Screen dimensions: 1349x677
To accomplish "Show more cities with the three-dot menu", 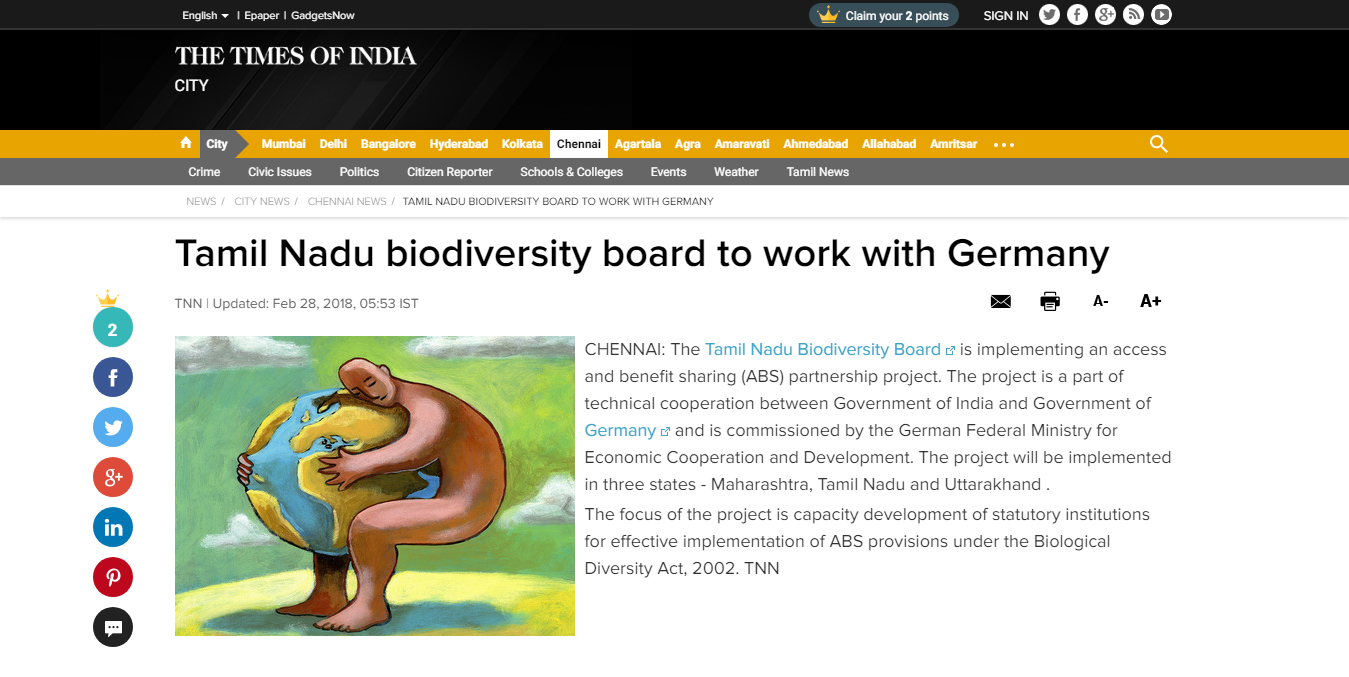I will pos(1004,145).
